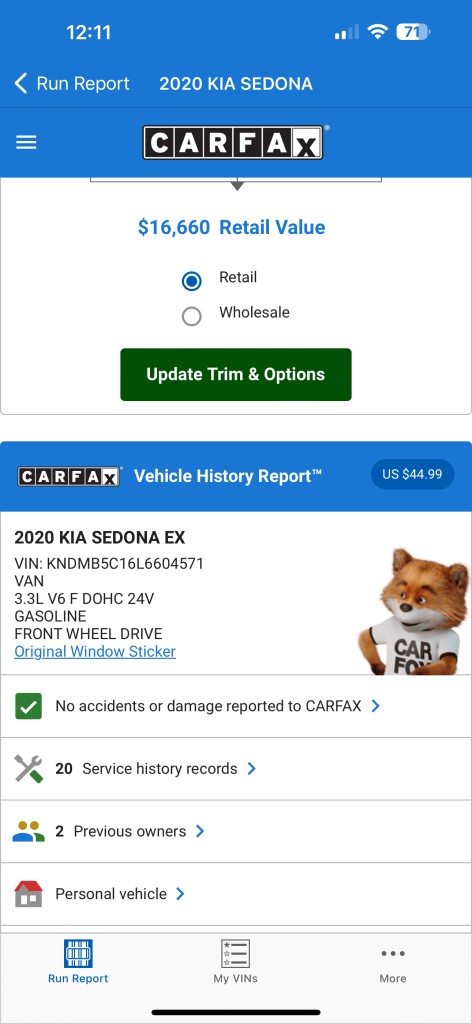Tap the green checkmark accident icon

28,706
